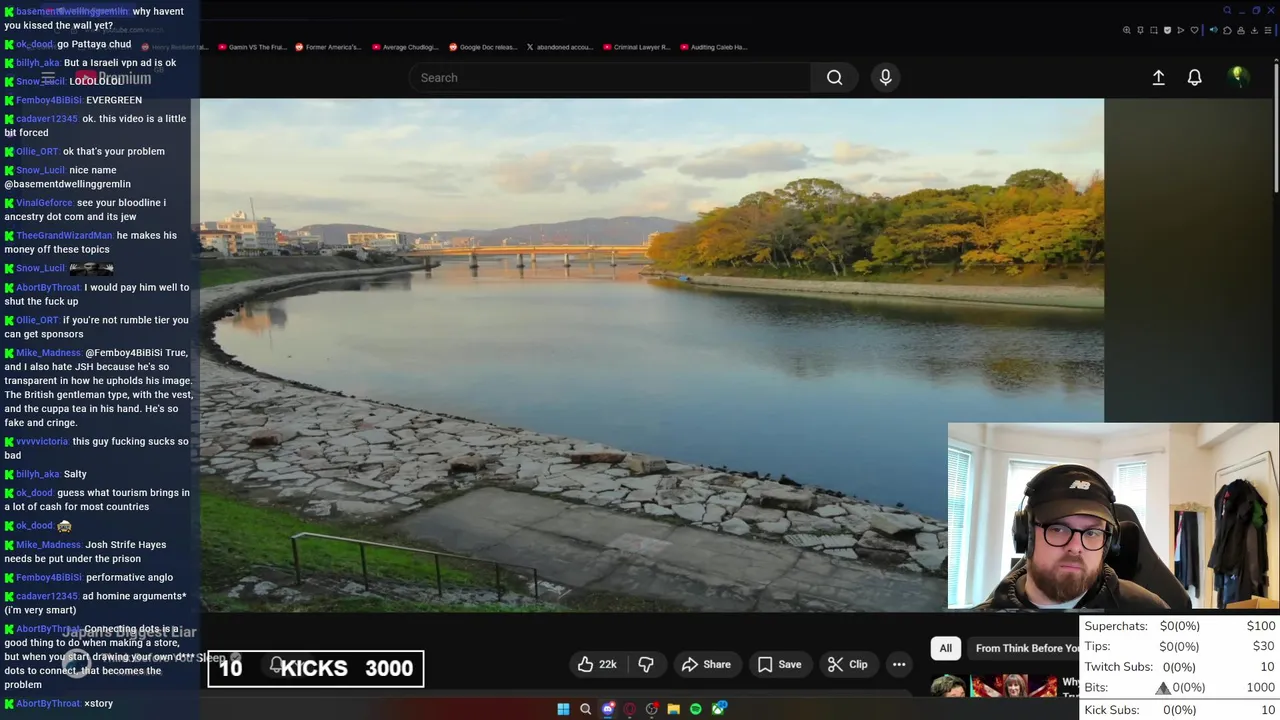1280x720 pixels.
Task: Add page to bookmarks heart icon
Action: click(1194, 30)
